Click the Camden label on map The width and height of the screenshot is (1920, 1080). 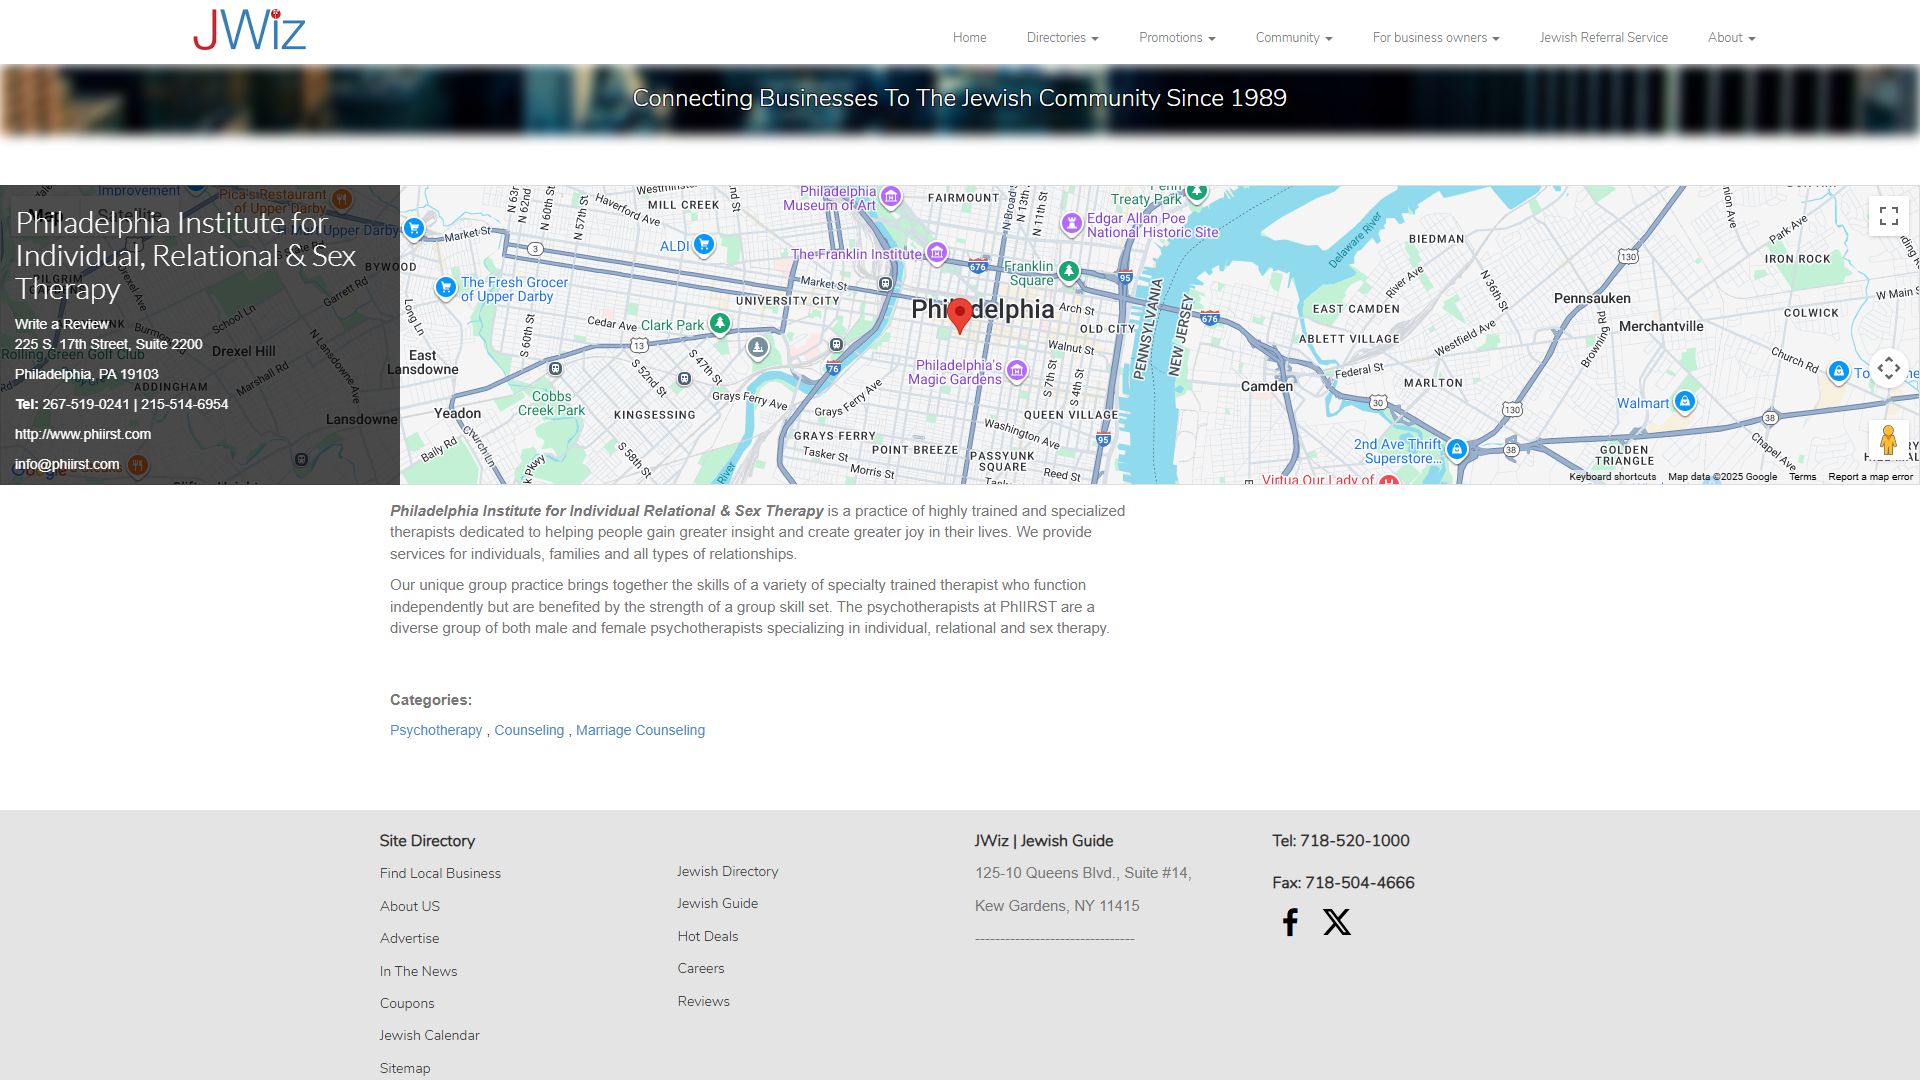[1267, 386]
